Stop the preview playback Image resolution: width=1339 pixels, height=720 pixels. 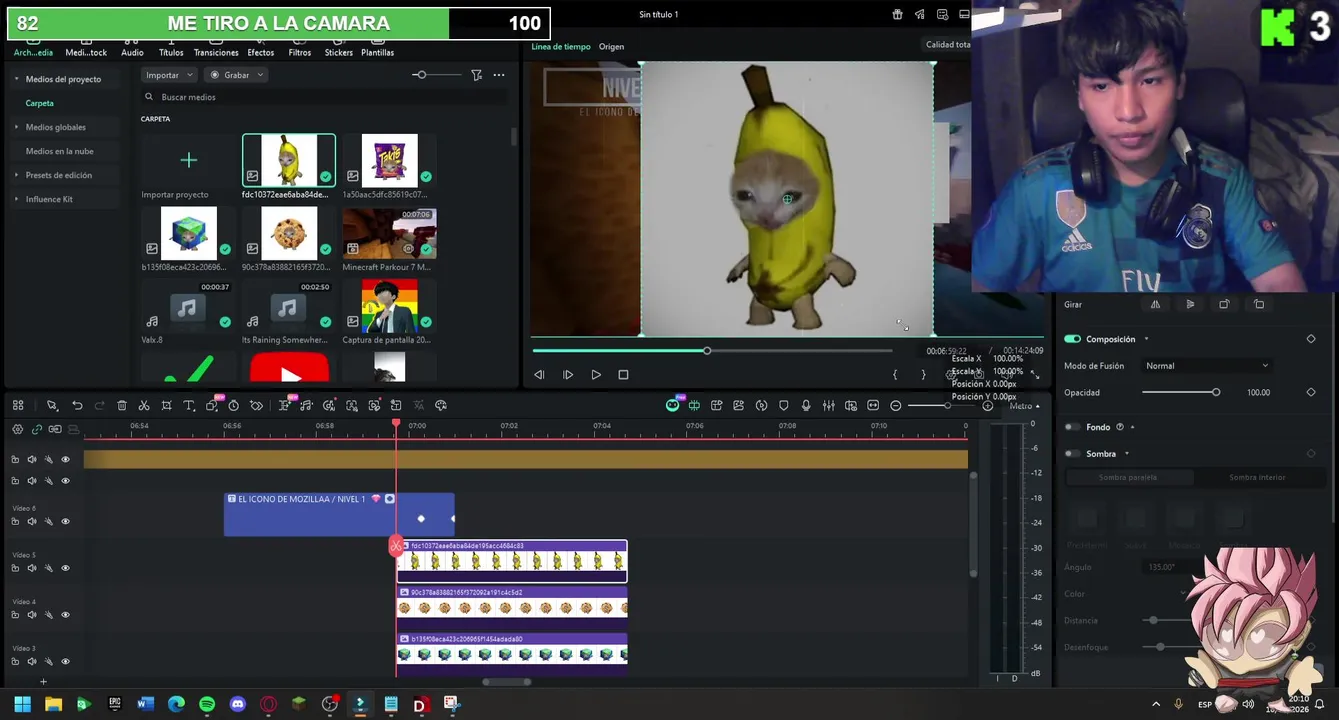click(623, 375)
